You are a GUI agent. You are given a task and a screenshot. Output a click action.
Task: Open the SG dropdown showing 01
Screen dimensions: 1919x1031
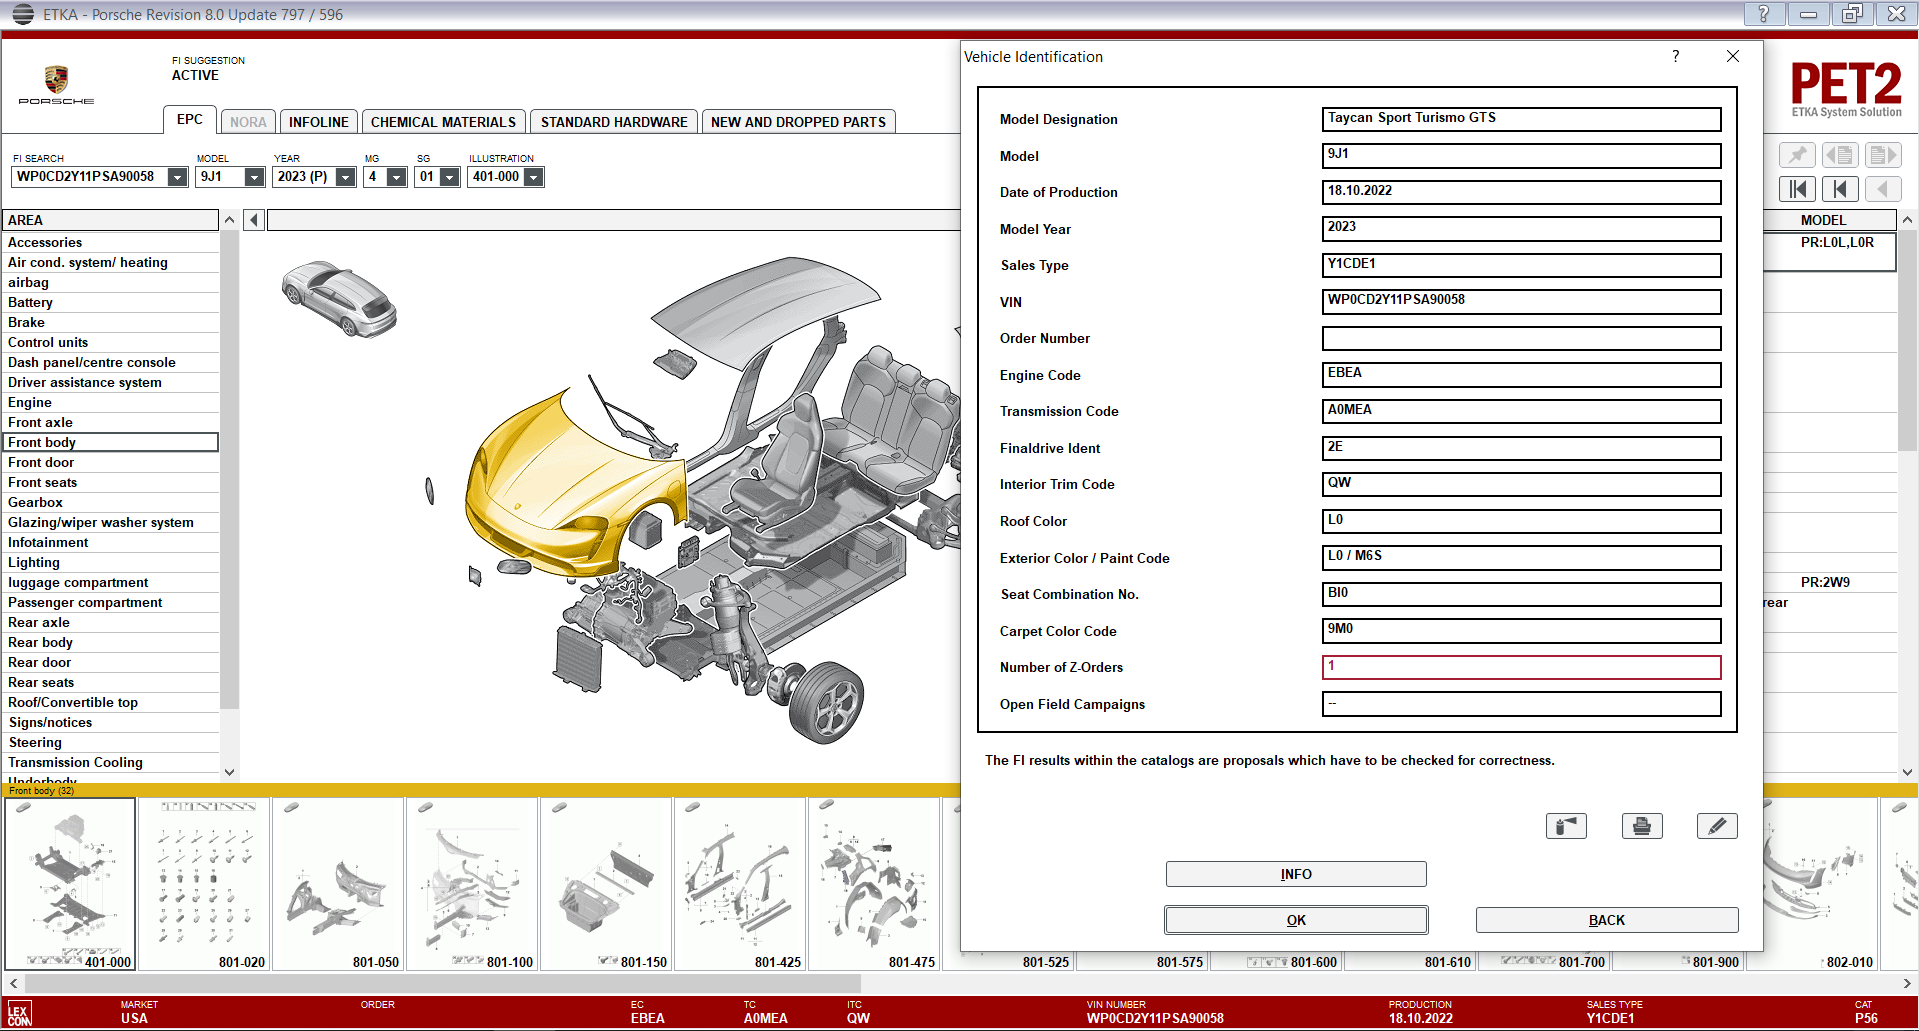pyautogui.click(x=450, y=177)
